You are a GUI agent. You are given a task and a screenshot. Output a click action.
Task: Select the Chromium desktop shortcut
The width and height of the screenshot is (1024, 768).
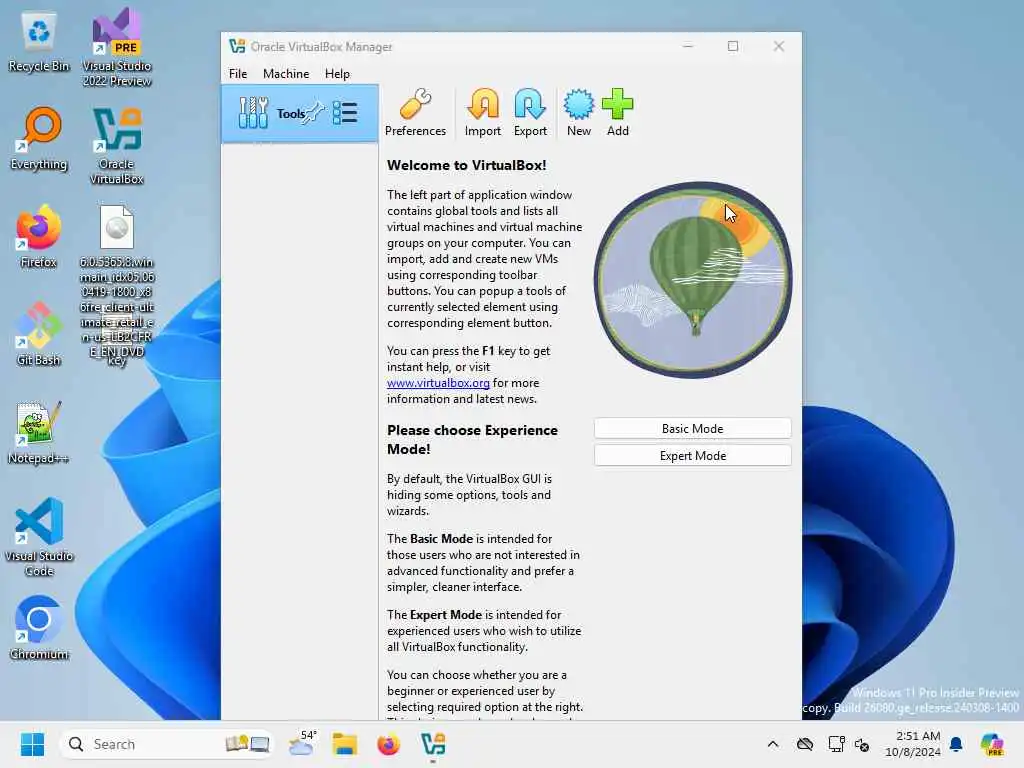pos(39,628)
